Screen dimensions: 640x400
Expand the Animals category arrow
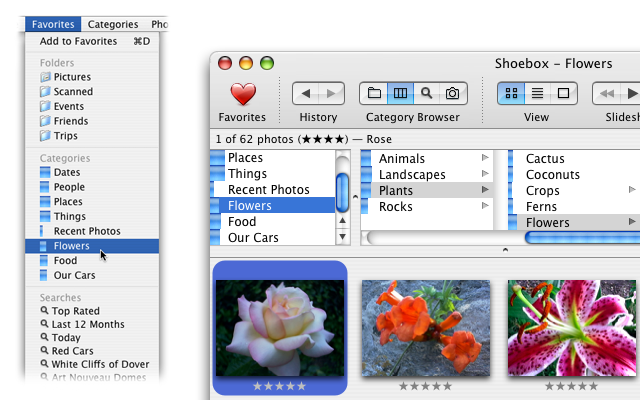click(485, 158)
